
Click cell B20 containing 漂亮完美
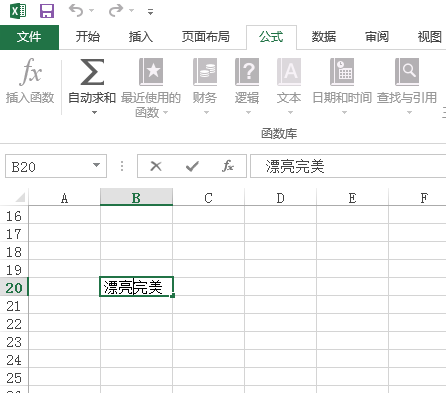[136, 287]
